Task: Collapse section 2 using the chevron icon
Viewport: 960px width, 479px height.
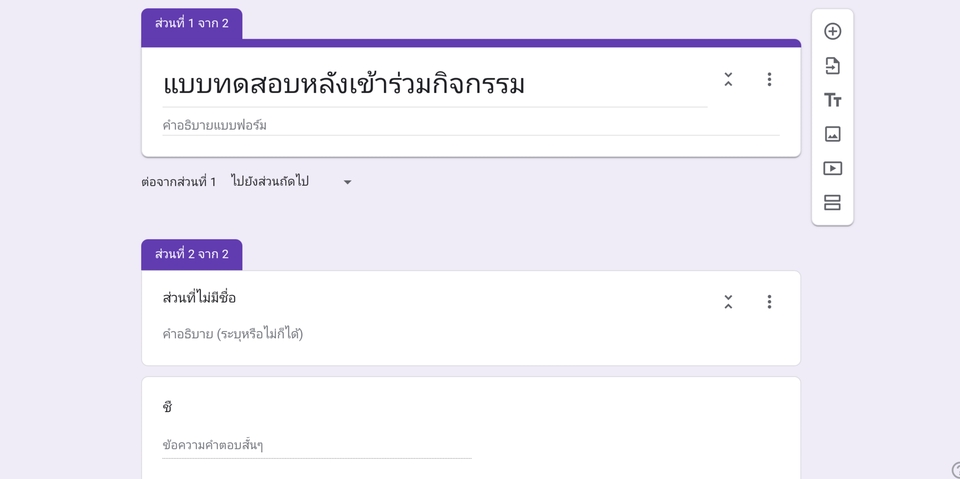Action: tap(728, 301)
